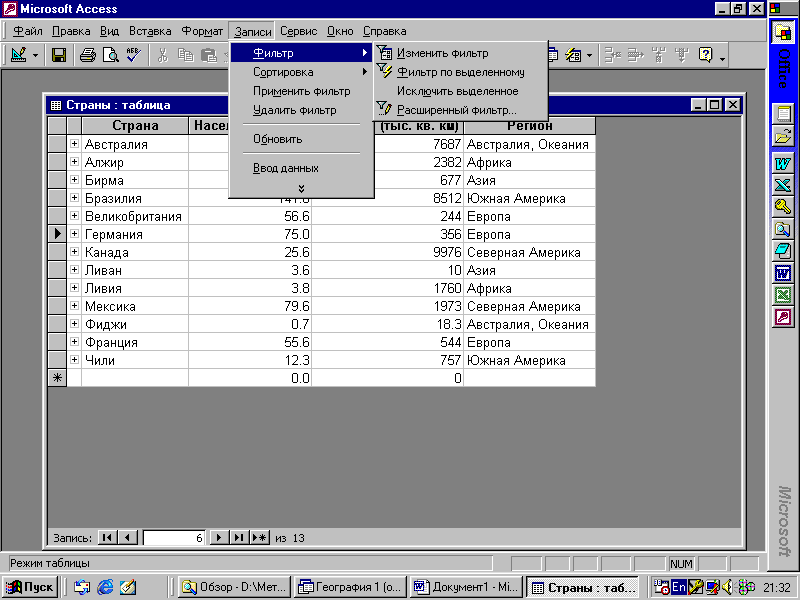Open the New Object dropdown arrow

click(589, 55)
